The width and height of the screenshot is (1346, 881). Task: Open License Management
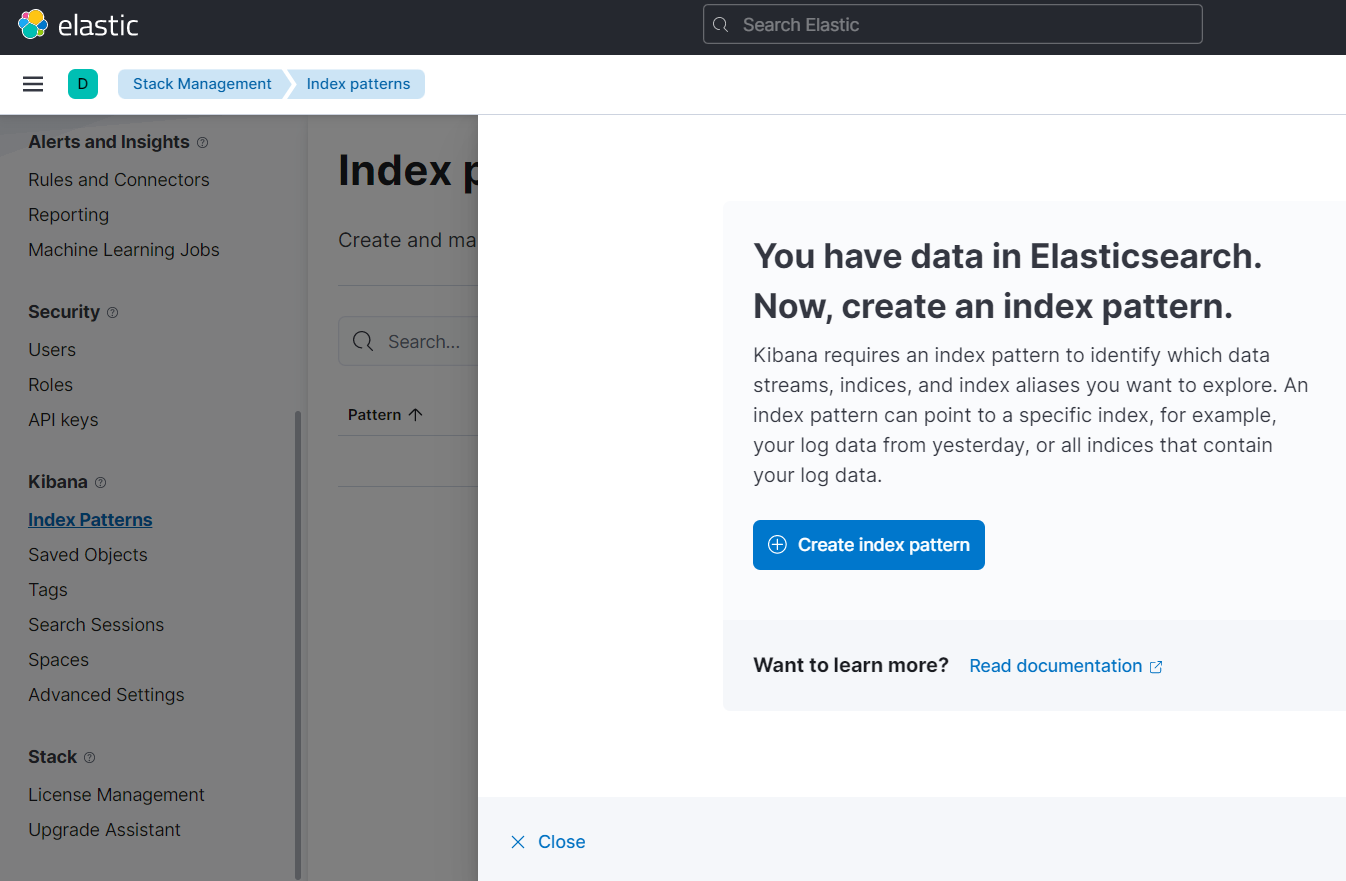point(116,795)
